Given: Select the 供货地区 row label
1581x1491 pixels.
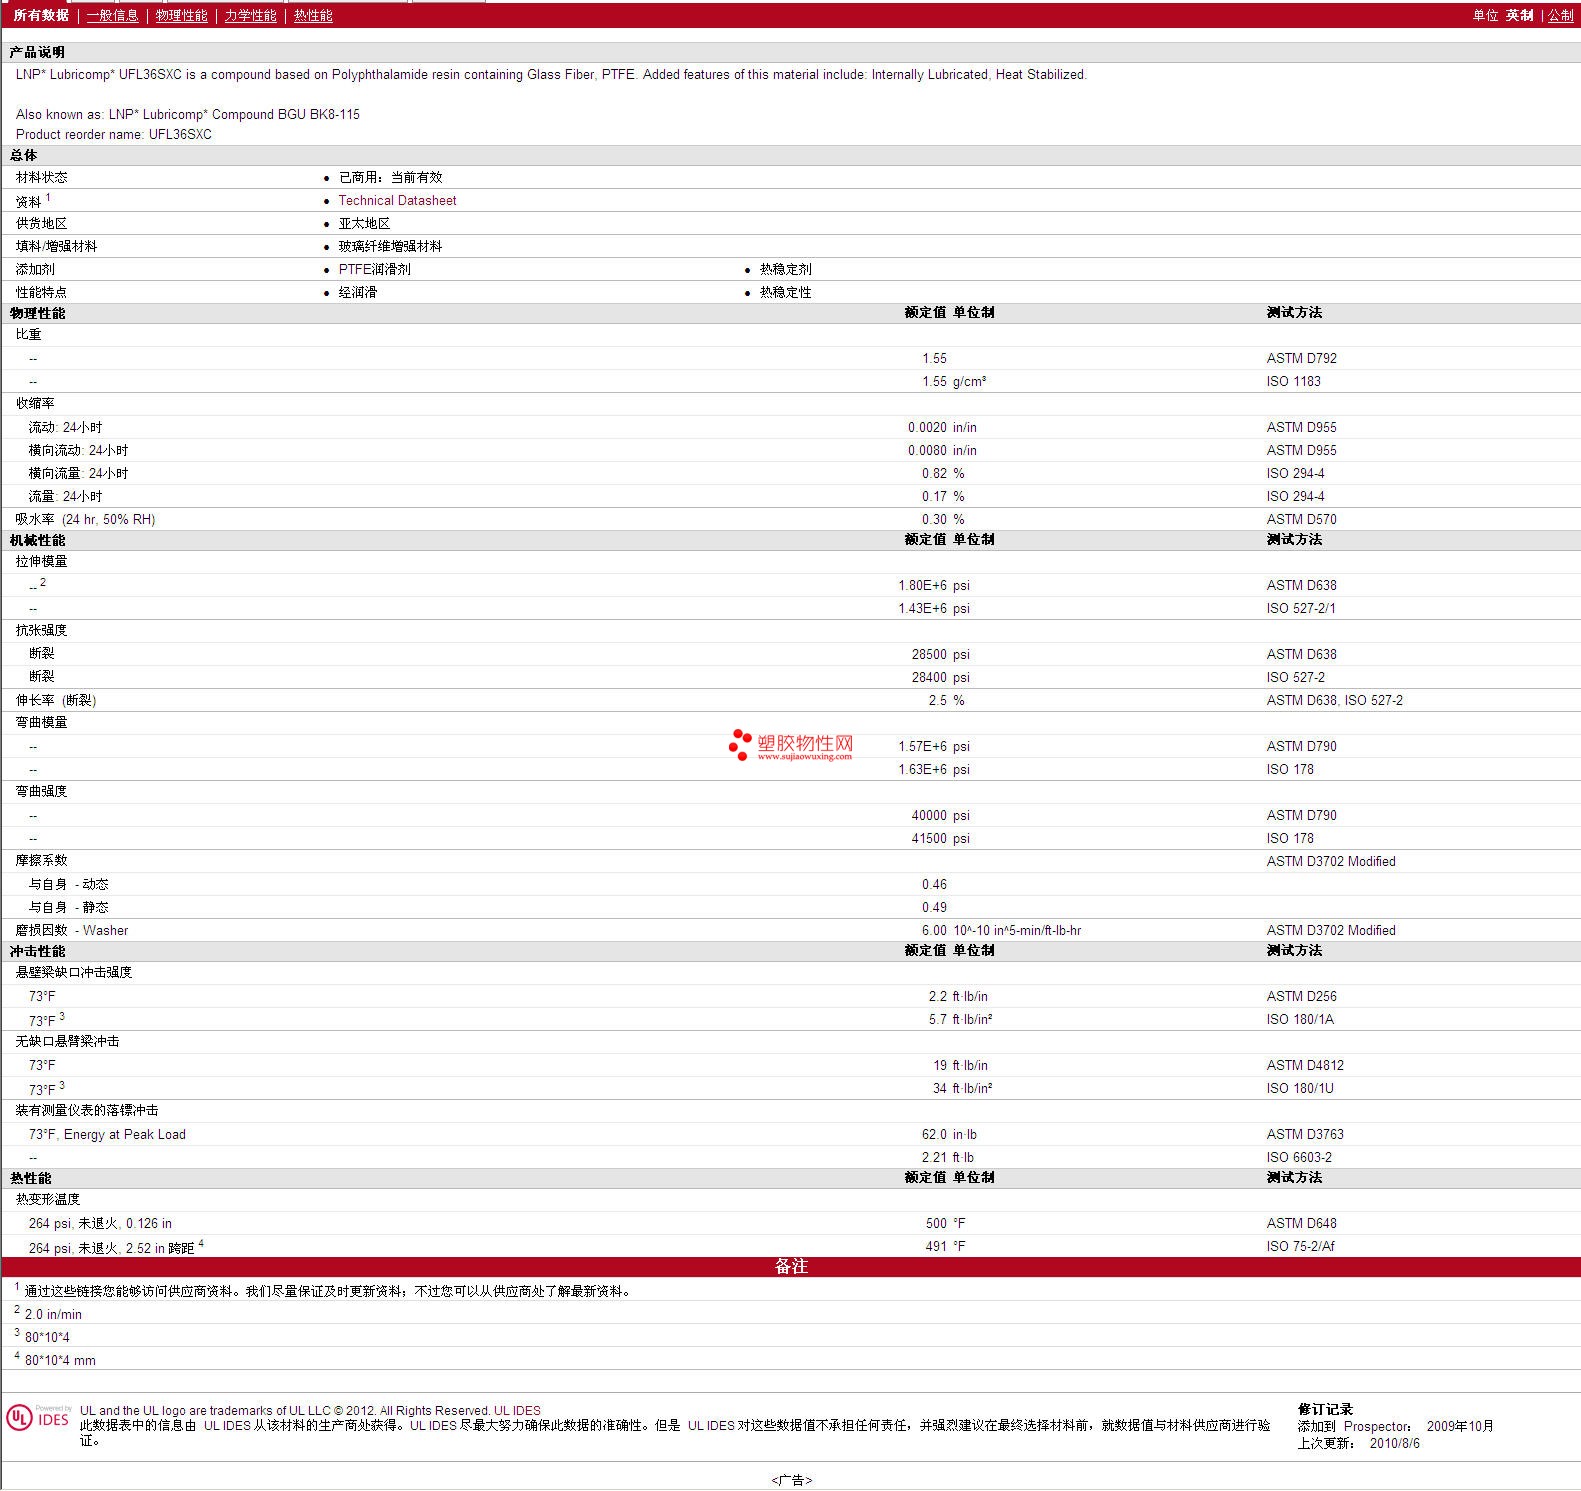Looking at the screenshot, I should tap(42, 223).
